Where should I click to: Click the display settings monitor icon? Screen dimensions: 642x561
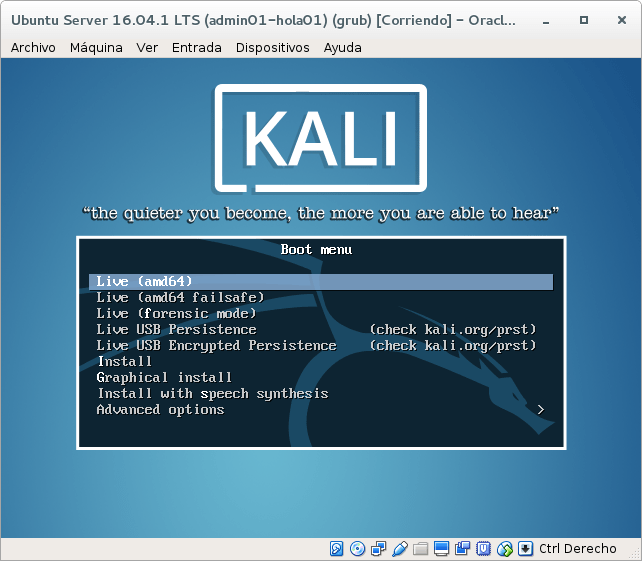coord(441,549)
